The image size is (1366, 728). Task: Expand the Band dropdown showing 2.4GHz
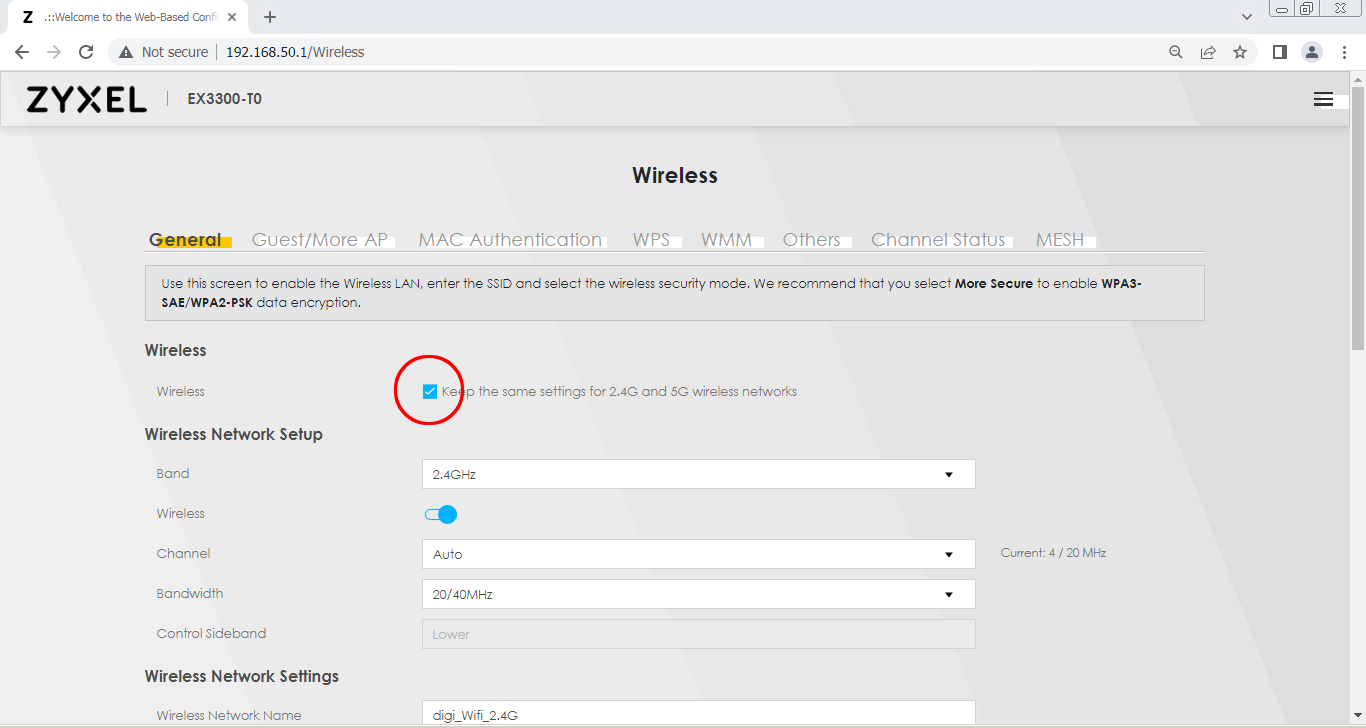(698, 474)
